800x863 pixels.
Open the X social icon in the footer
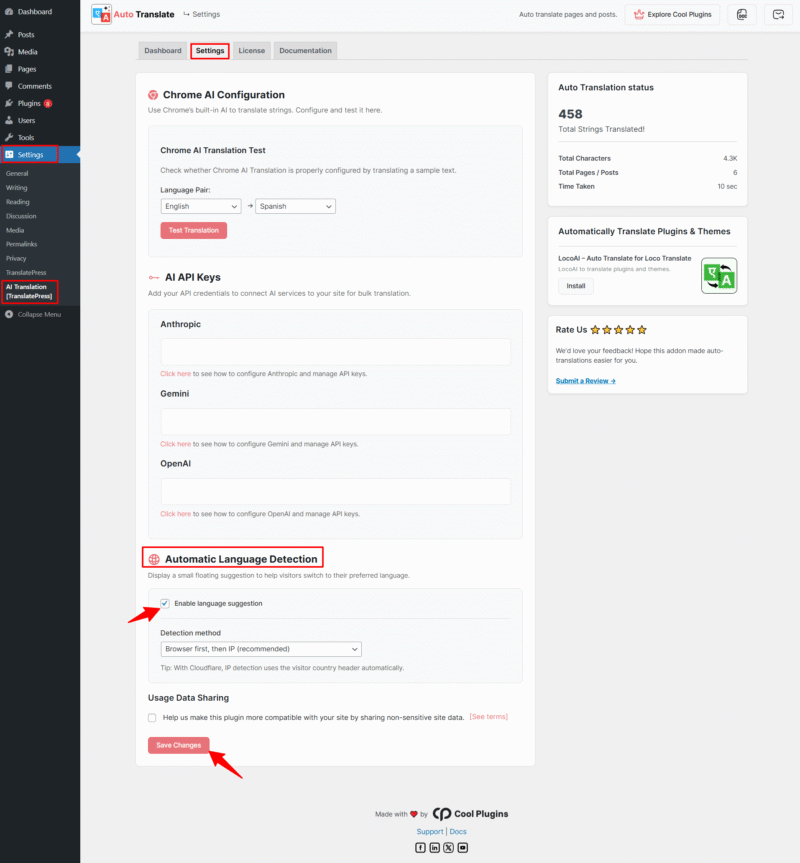(x=448, y=847)
